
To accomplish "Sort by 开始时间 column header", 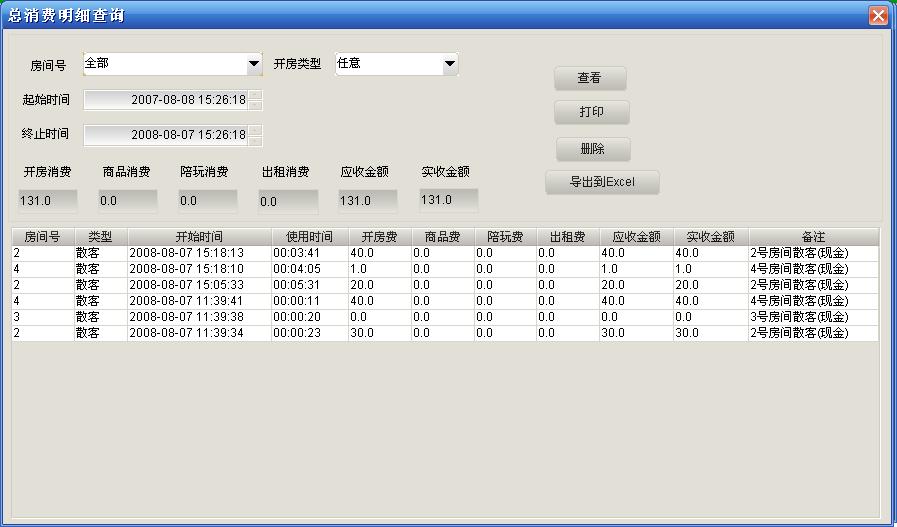I will [x=199, y=237].
